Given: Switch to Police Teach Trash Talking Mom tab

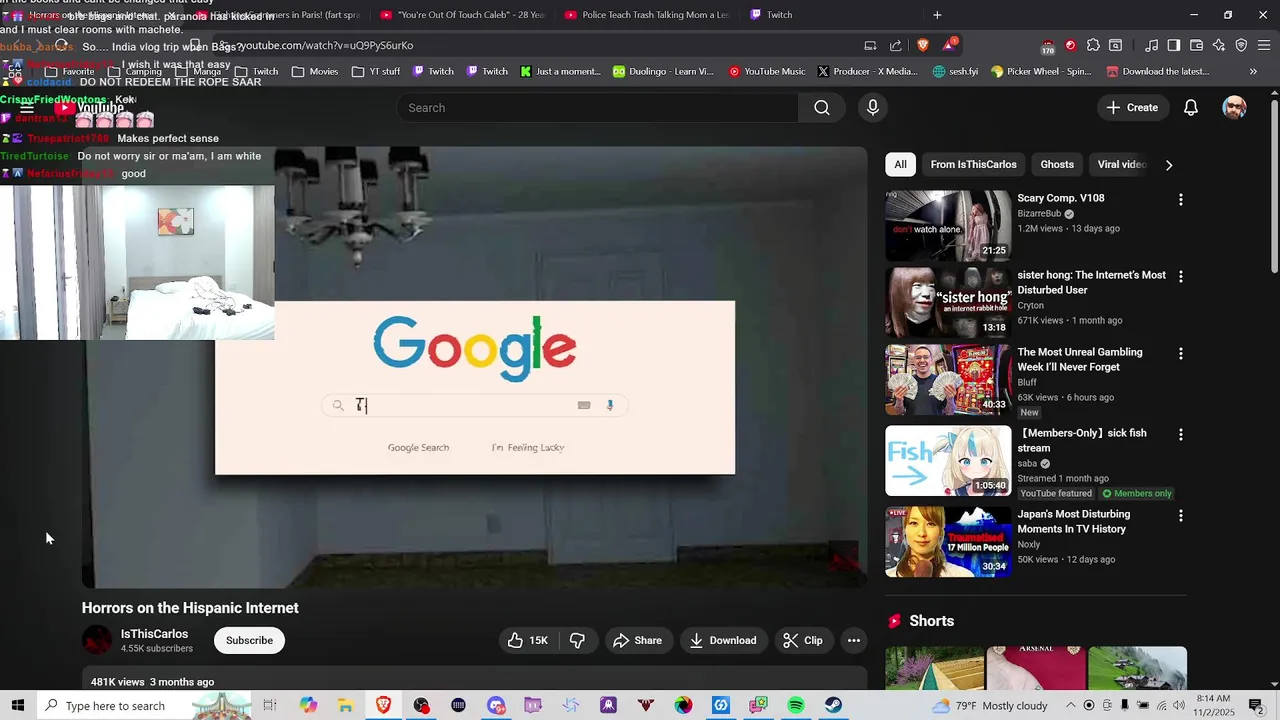Looking at the screenshot, I should 646,15.
